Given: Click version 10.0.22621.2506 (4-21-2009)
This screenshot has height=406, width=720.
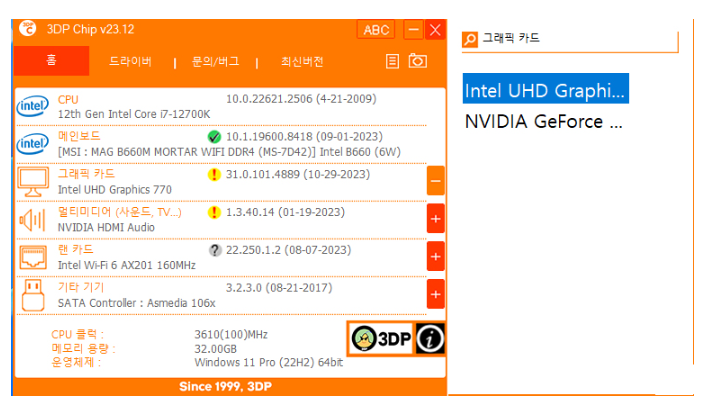Looking at the screenshot, I should tap(301, 99).
